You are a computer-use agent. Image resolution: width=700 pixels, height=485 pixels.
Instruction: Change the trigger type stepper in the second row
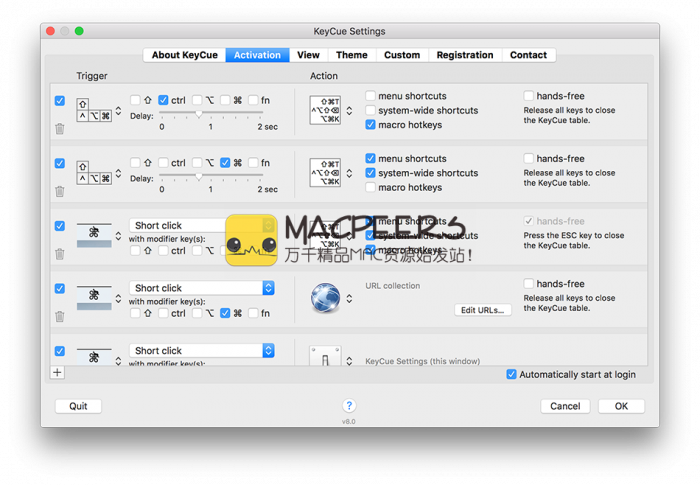coord(118,173)
